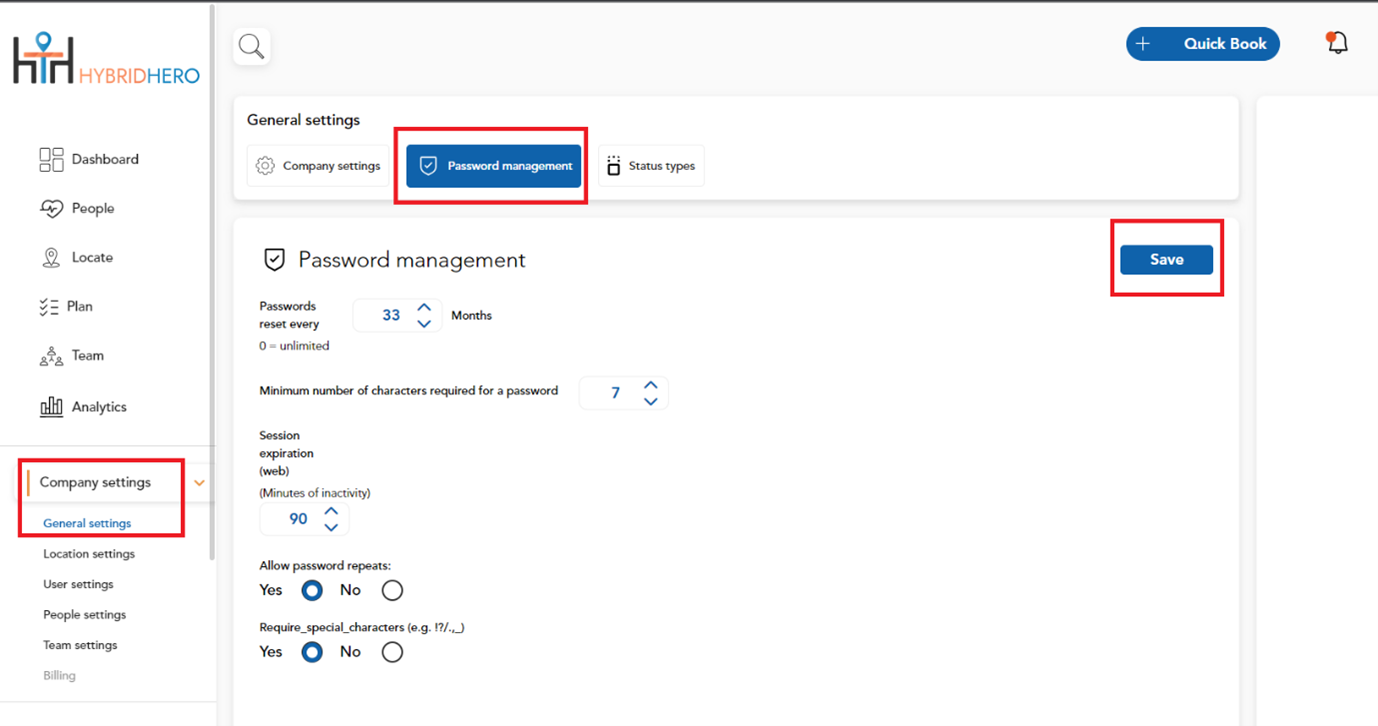Decrease session expiration minutes

331,527
